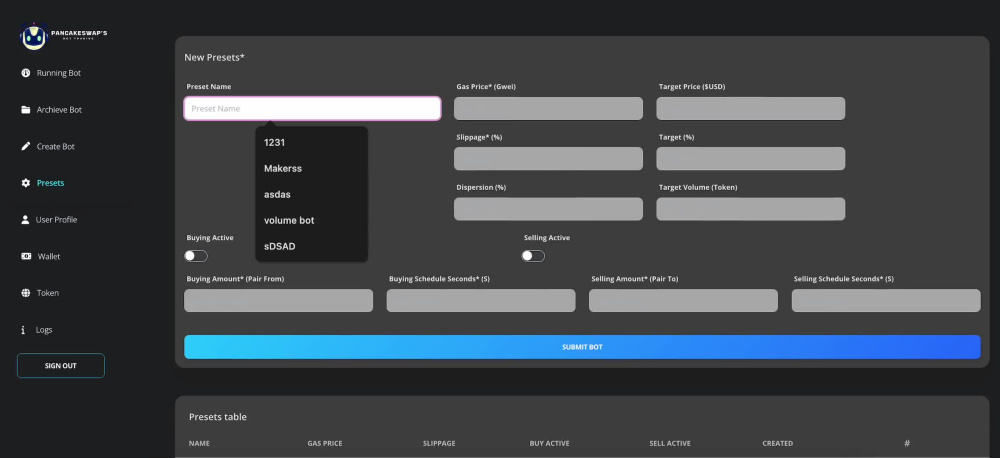The width and height of the screenshot is (1000, 458).
Task: Click the # column header
Action: click(907, 443)
